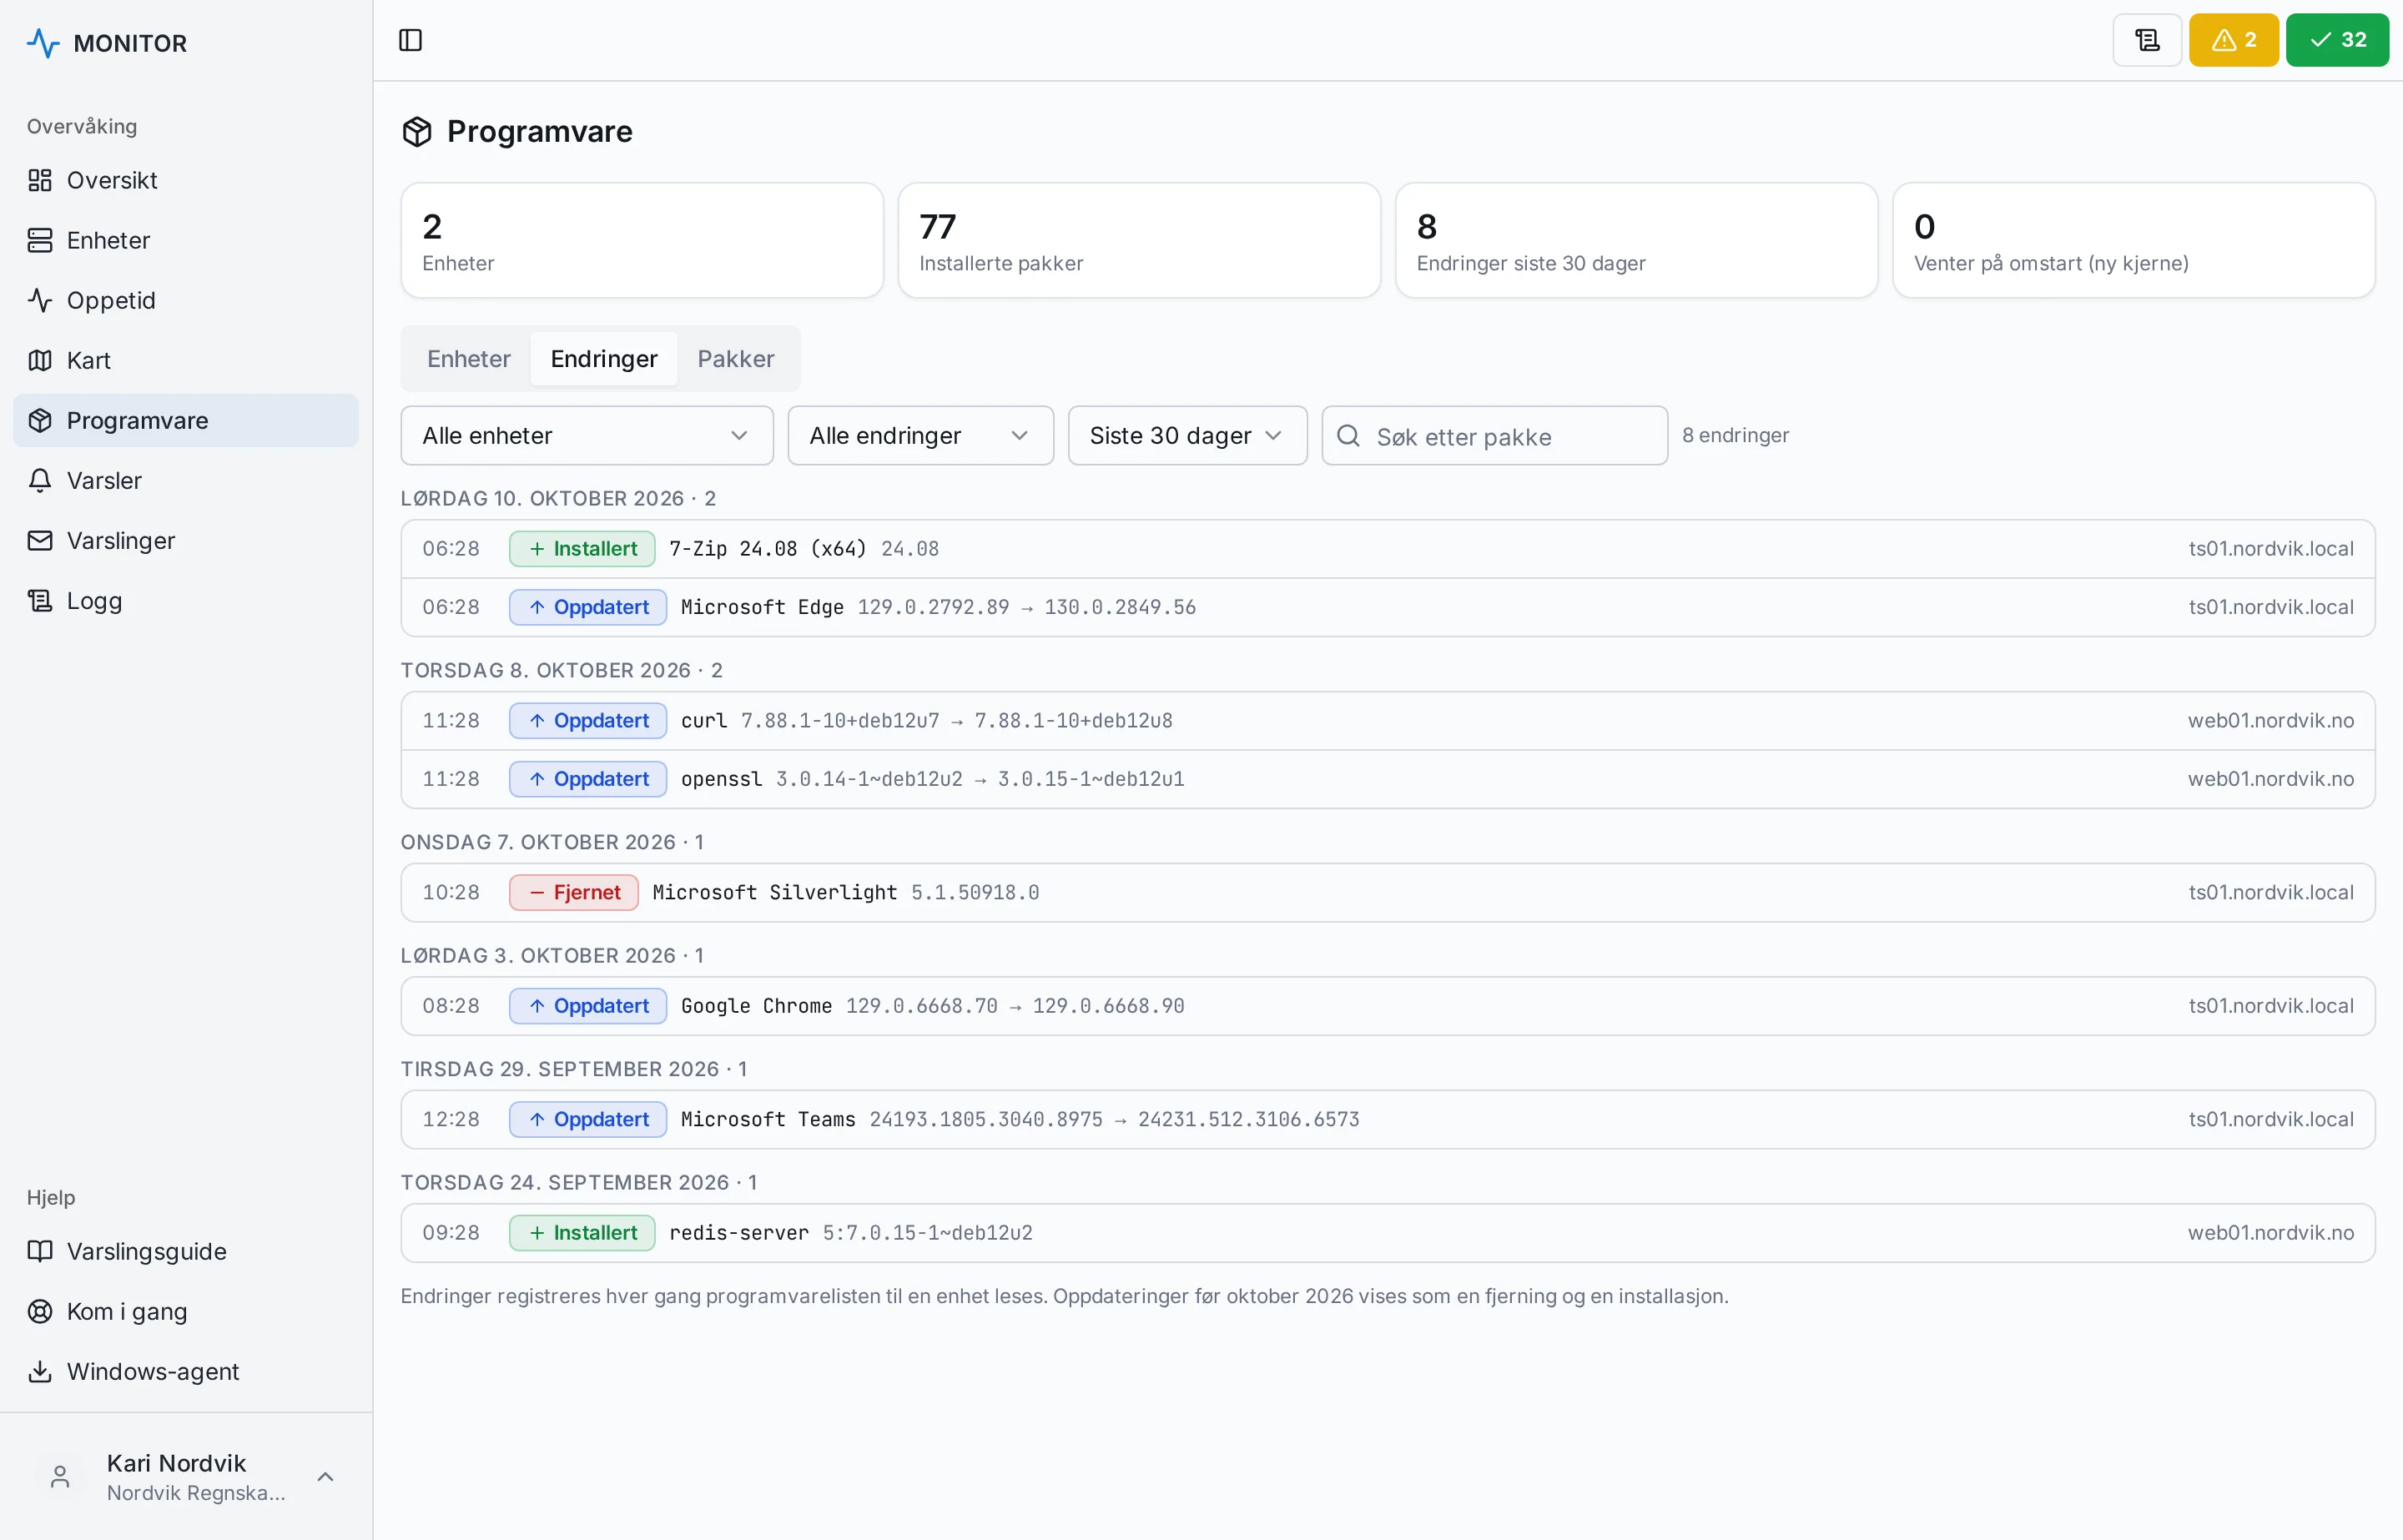Image resolution: width=2403 pixels, height=1540 pixels.
Task: Open Enheter server icon in sidebar
Action: tap(40, 240)
